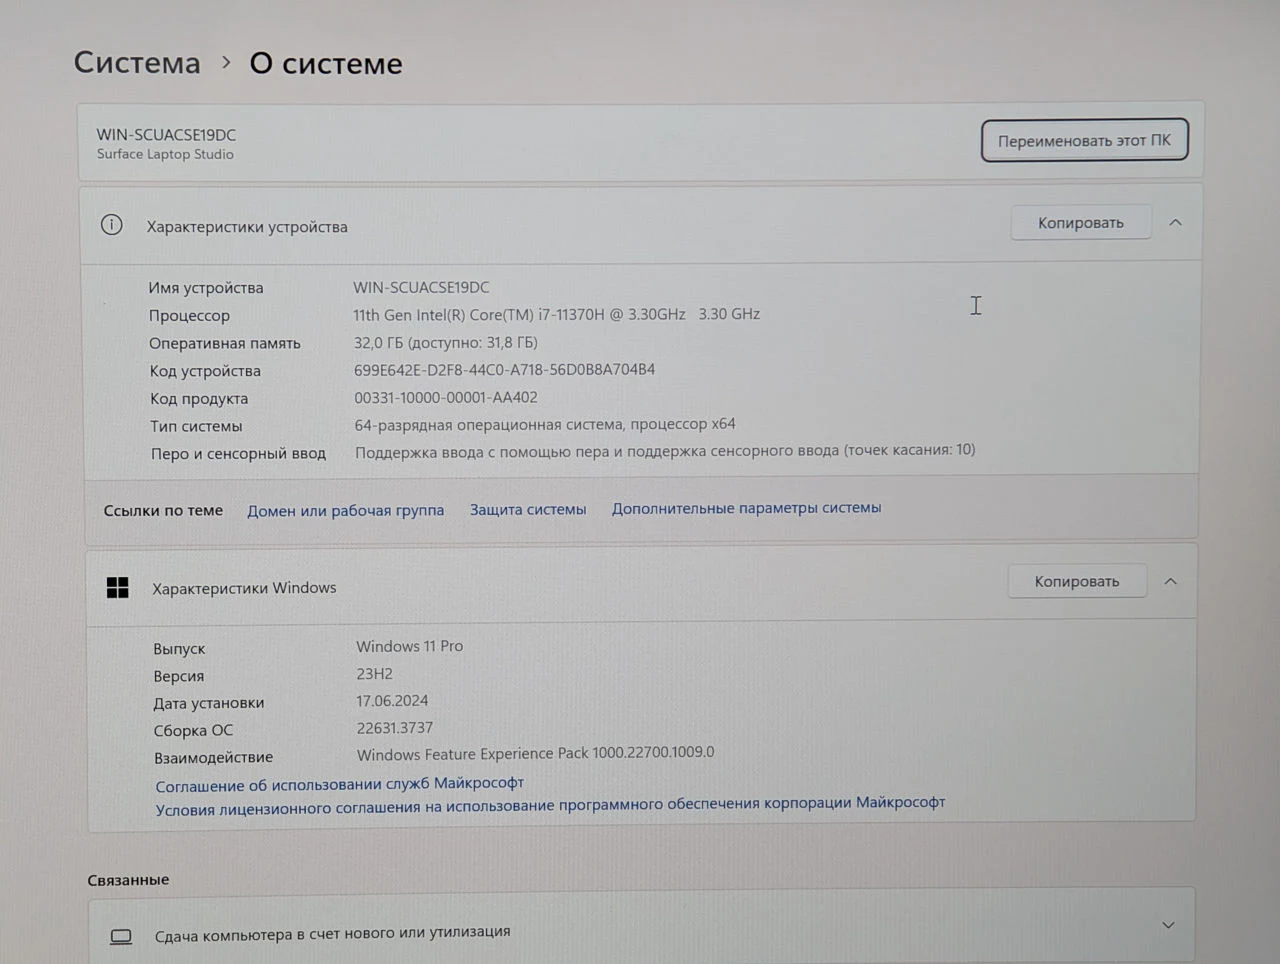
Task: Click the О системе page title
Action: [326, 63]
